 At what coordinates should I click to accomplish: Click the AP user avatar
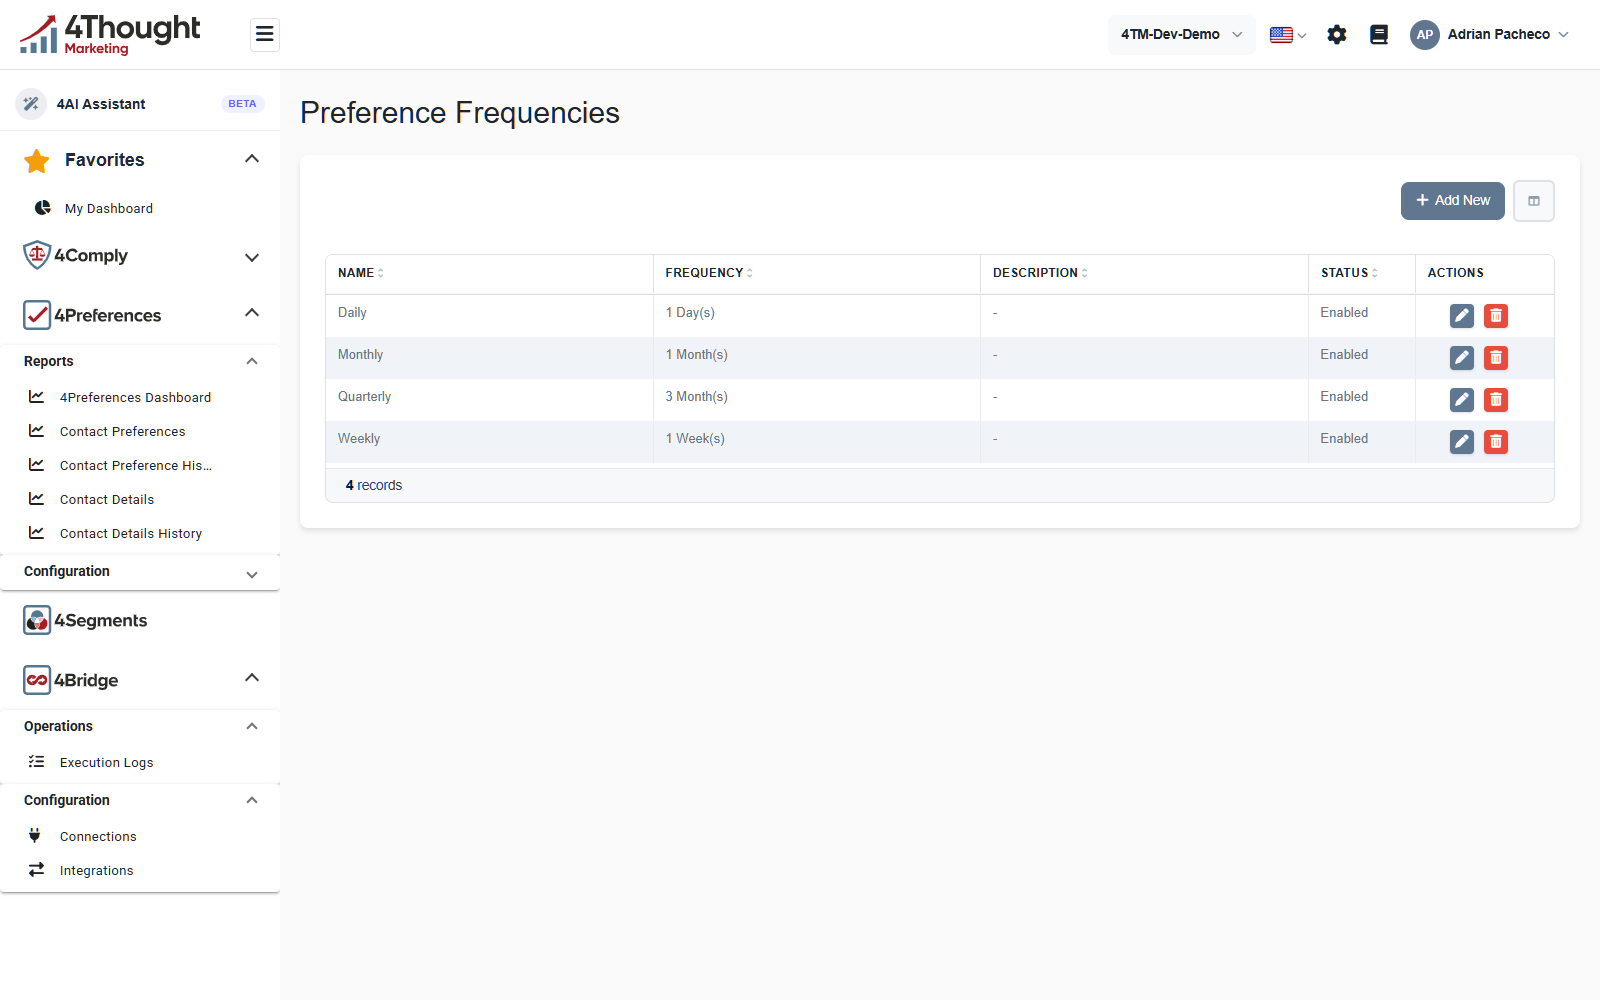pos(1425,35)
